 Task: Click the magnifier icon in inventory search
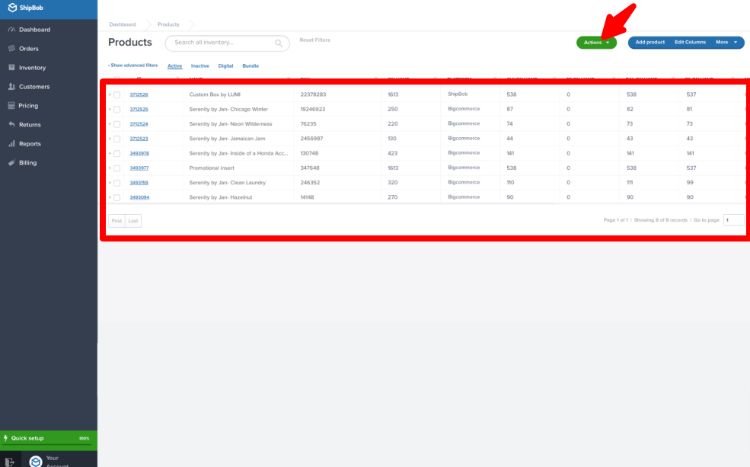tap(278, 43)
